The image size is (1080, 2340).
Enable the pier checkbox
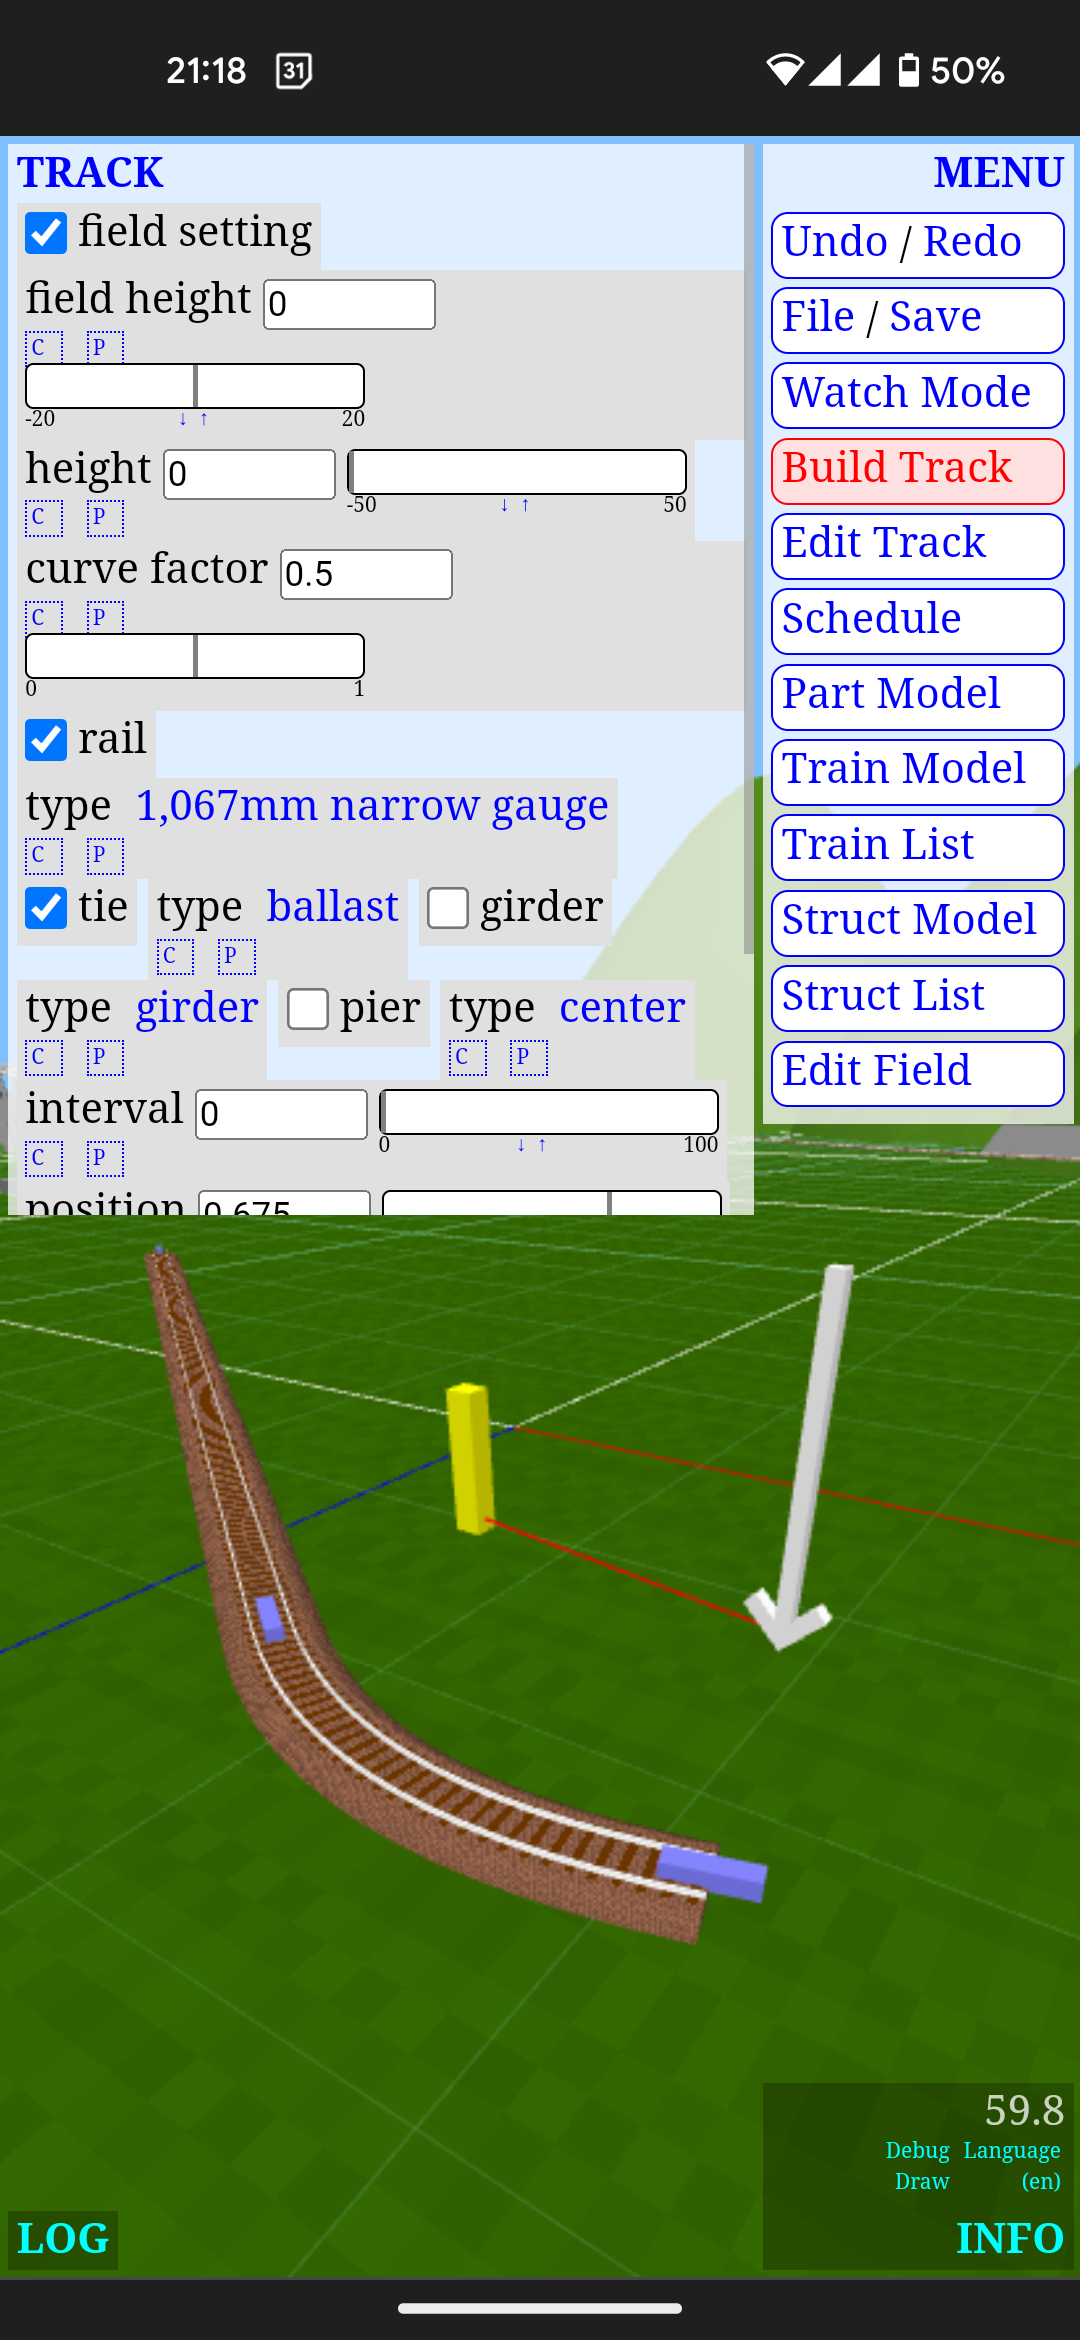[308, 1009]
